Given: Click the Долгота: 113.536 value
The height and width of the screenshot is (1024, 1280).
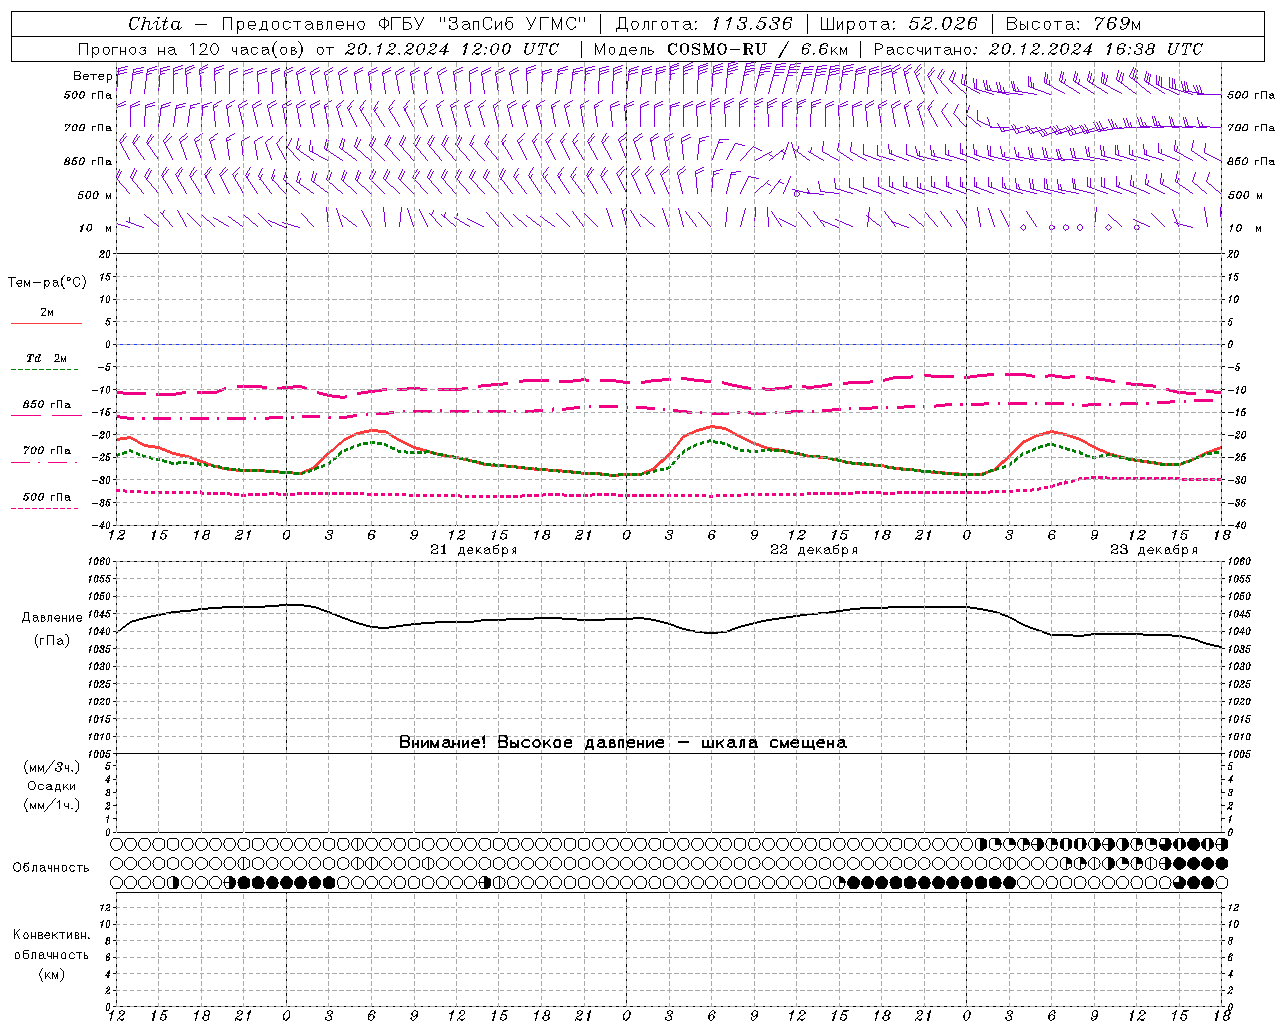Looking at the screenshot, I should click(704, 24).
